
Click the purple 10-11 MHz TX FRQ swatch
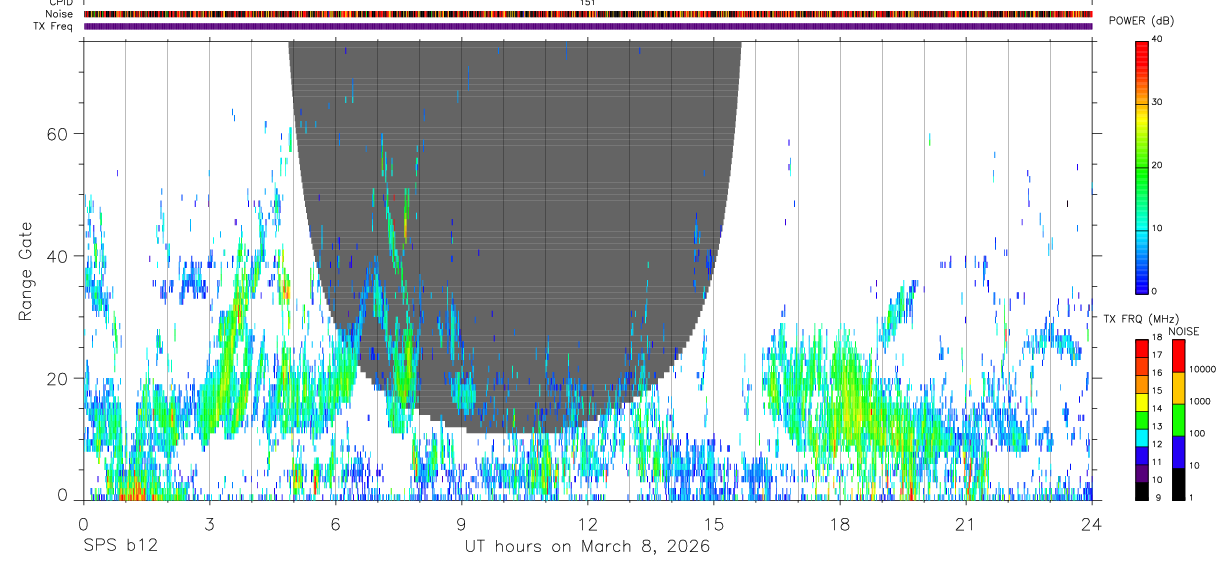click(1141, 473)
